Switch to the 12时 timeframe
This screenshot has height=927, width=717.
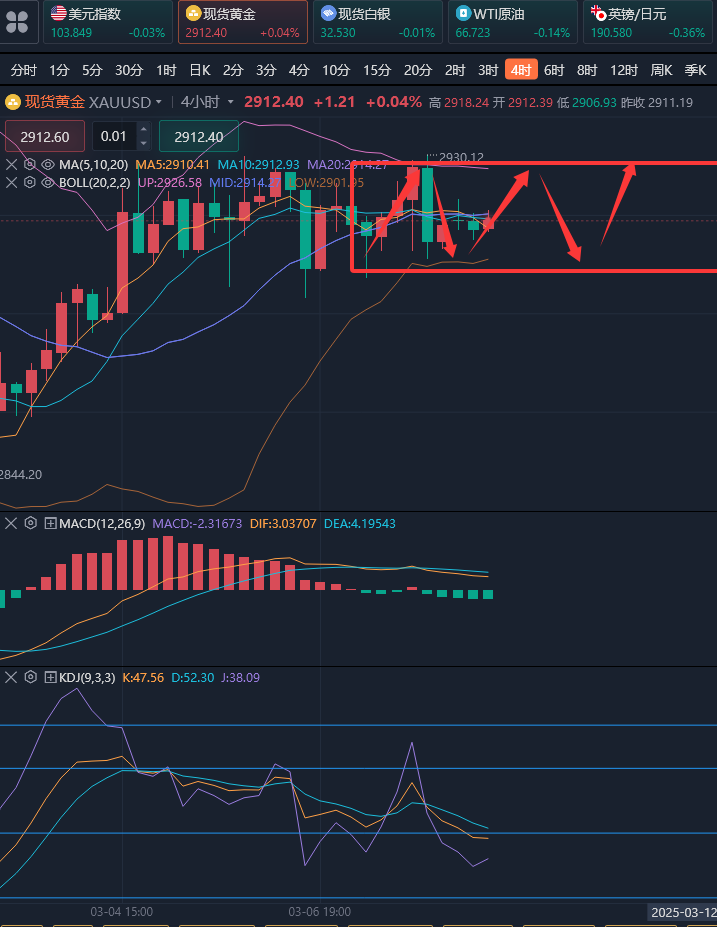624,70
